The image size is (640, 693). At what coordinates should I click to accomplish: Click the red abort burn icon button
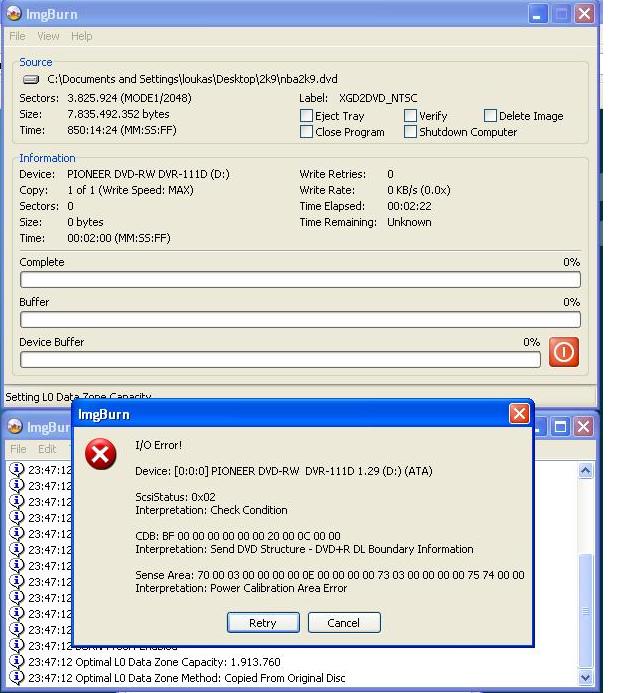pos(564,352)
